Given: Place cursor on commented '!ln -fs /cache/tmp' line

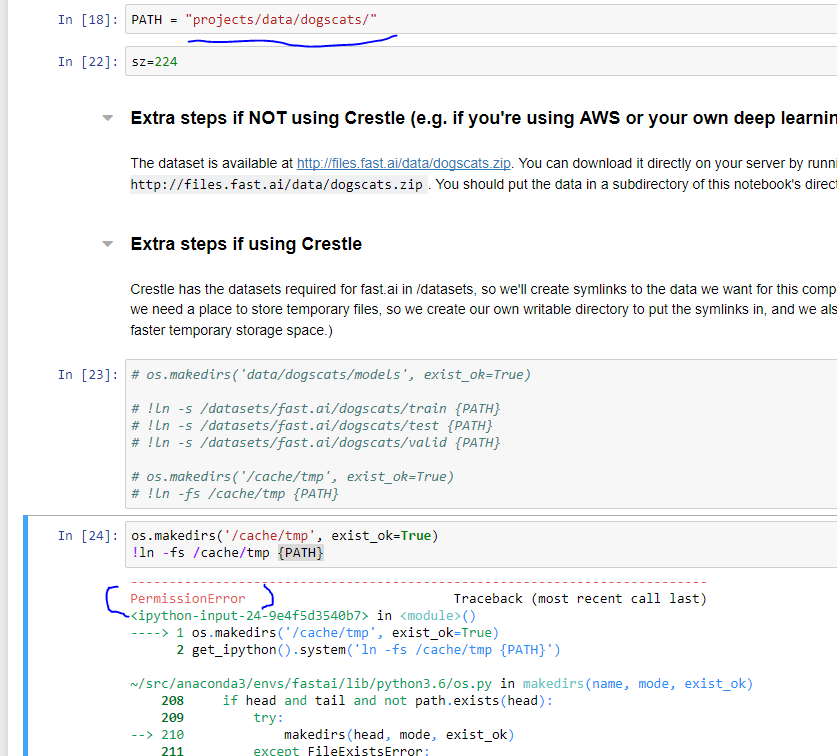Looking at the screenshot, I should click(x=235, y=494).
